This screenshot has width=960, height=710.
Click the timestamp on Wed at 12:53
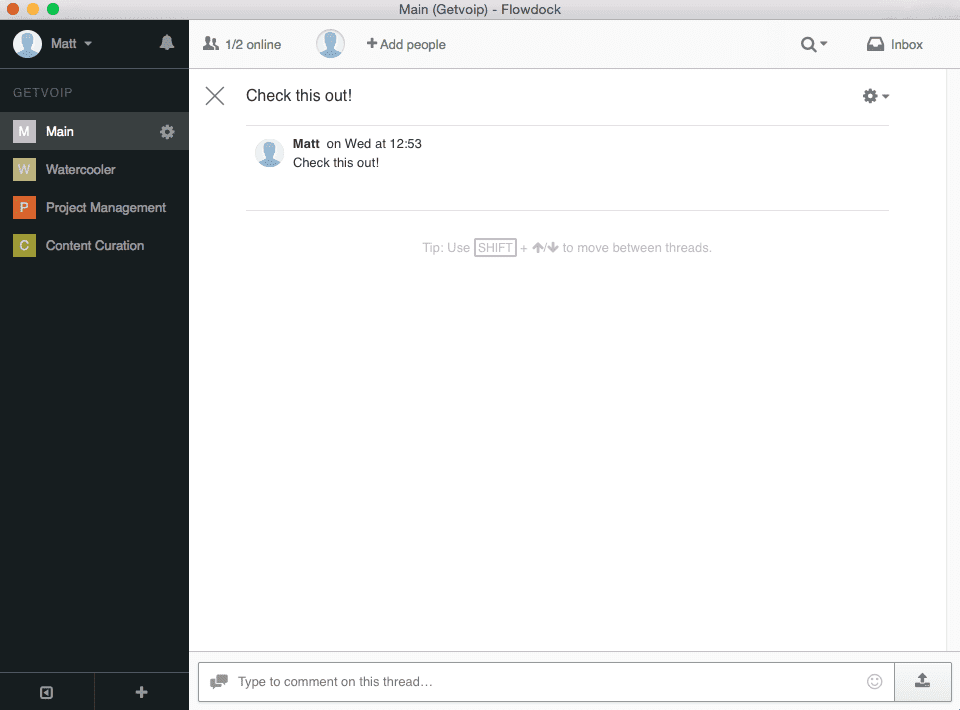(374, 144)
